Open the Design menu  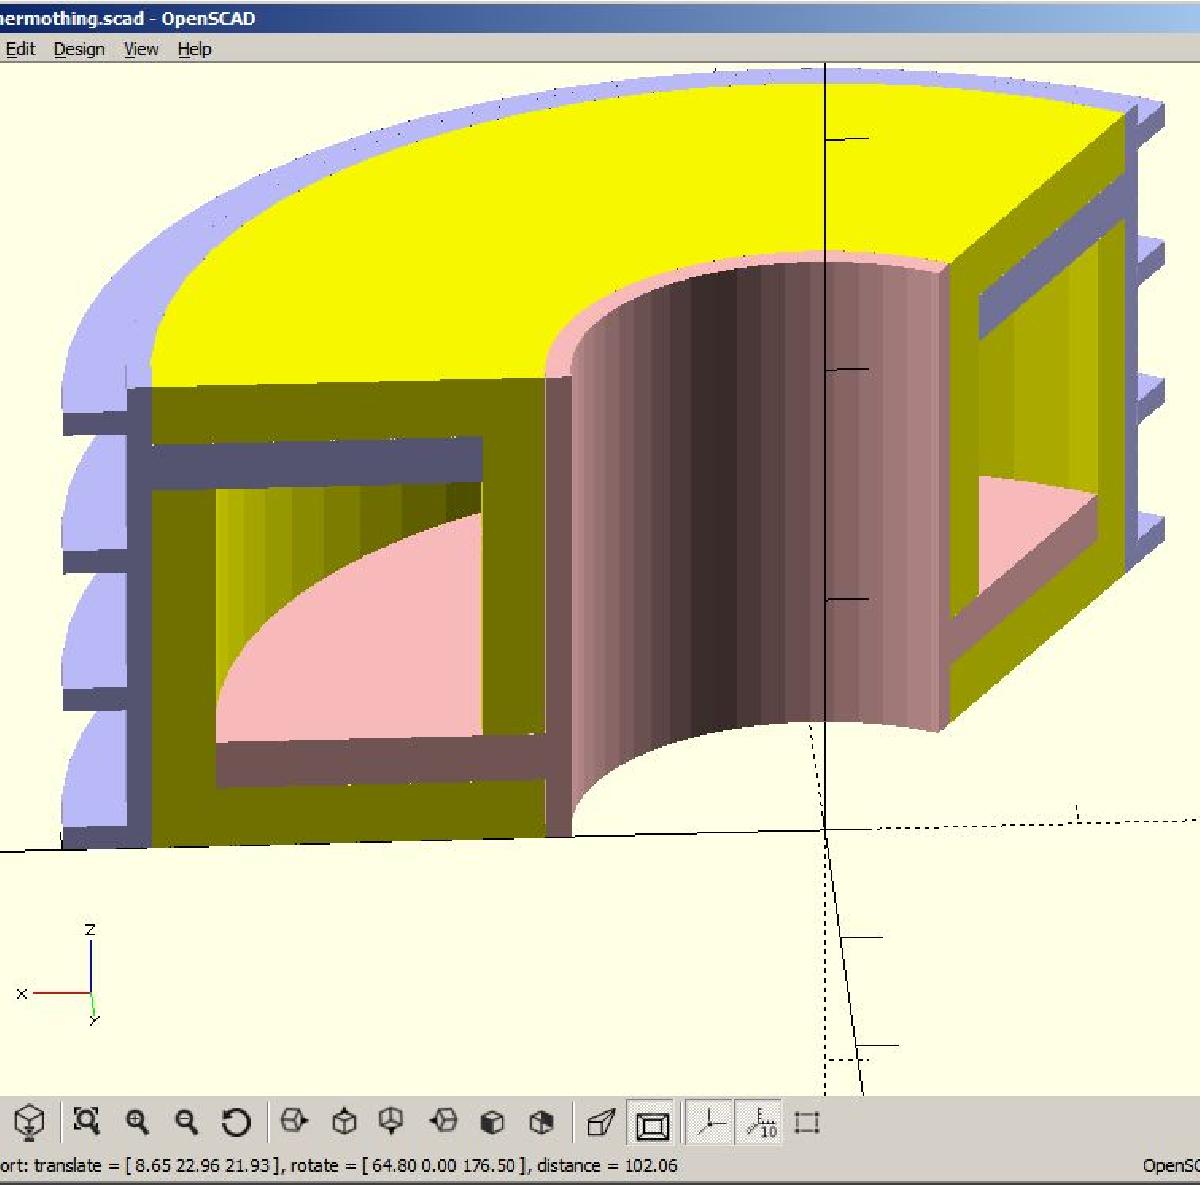(x=79, y=49)
